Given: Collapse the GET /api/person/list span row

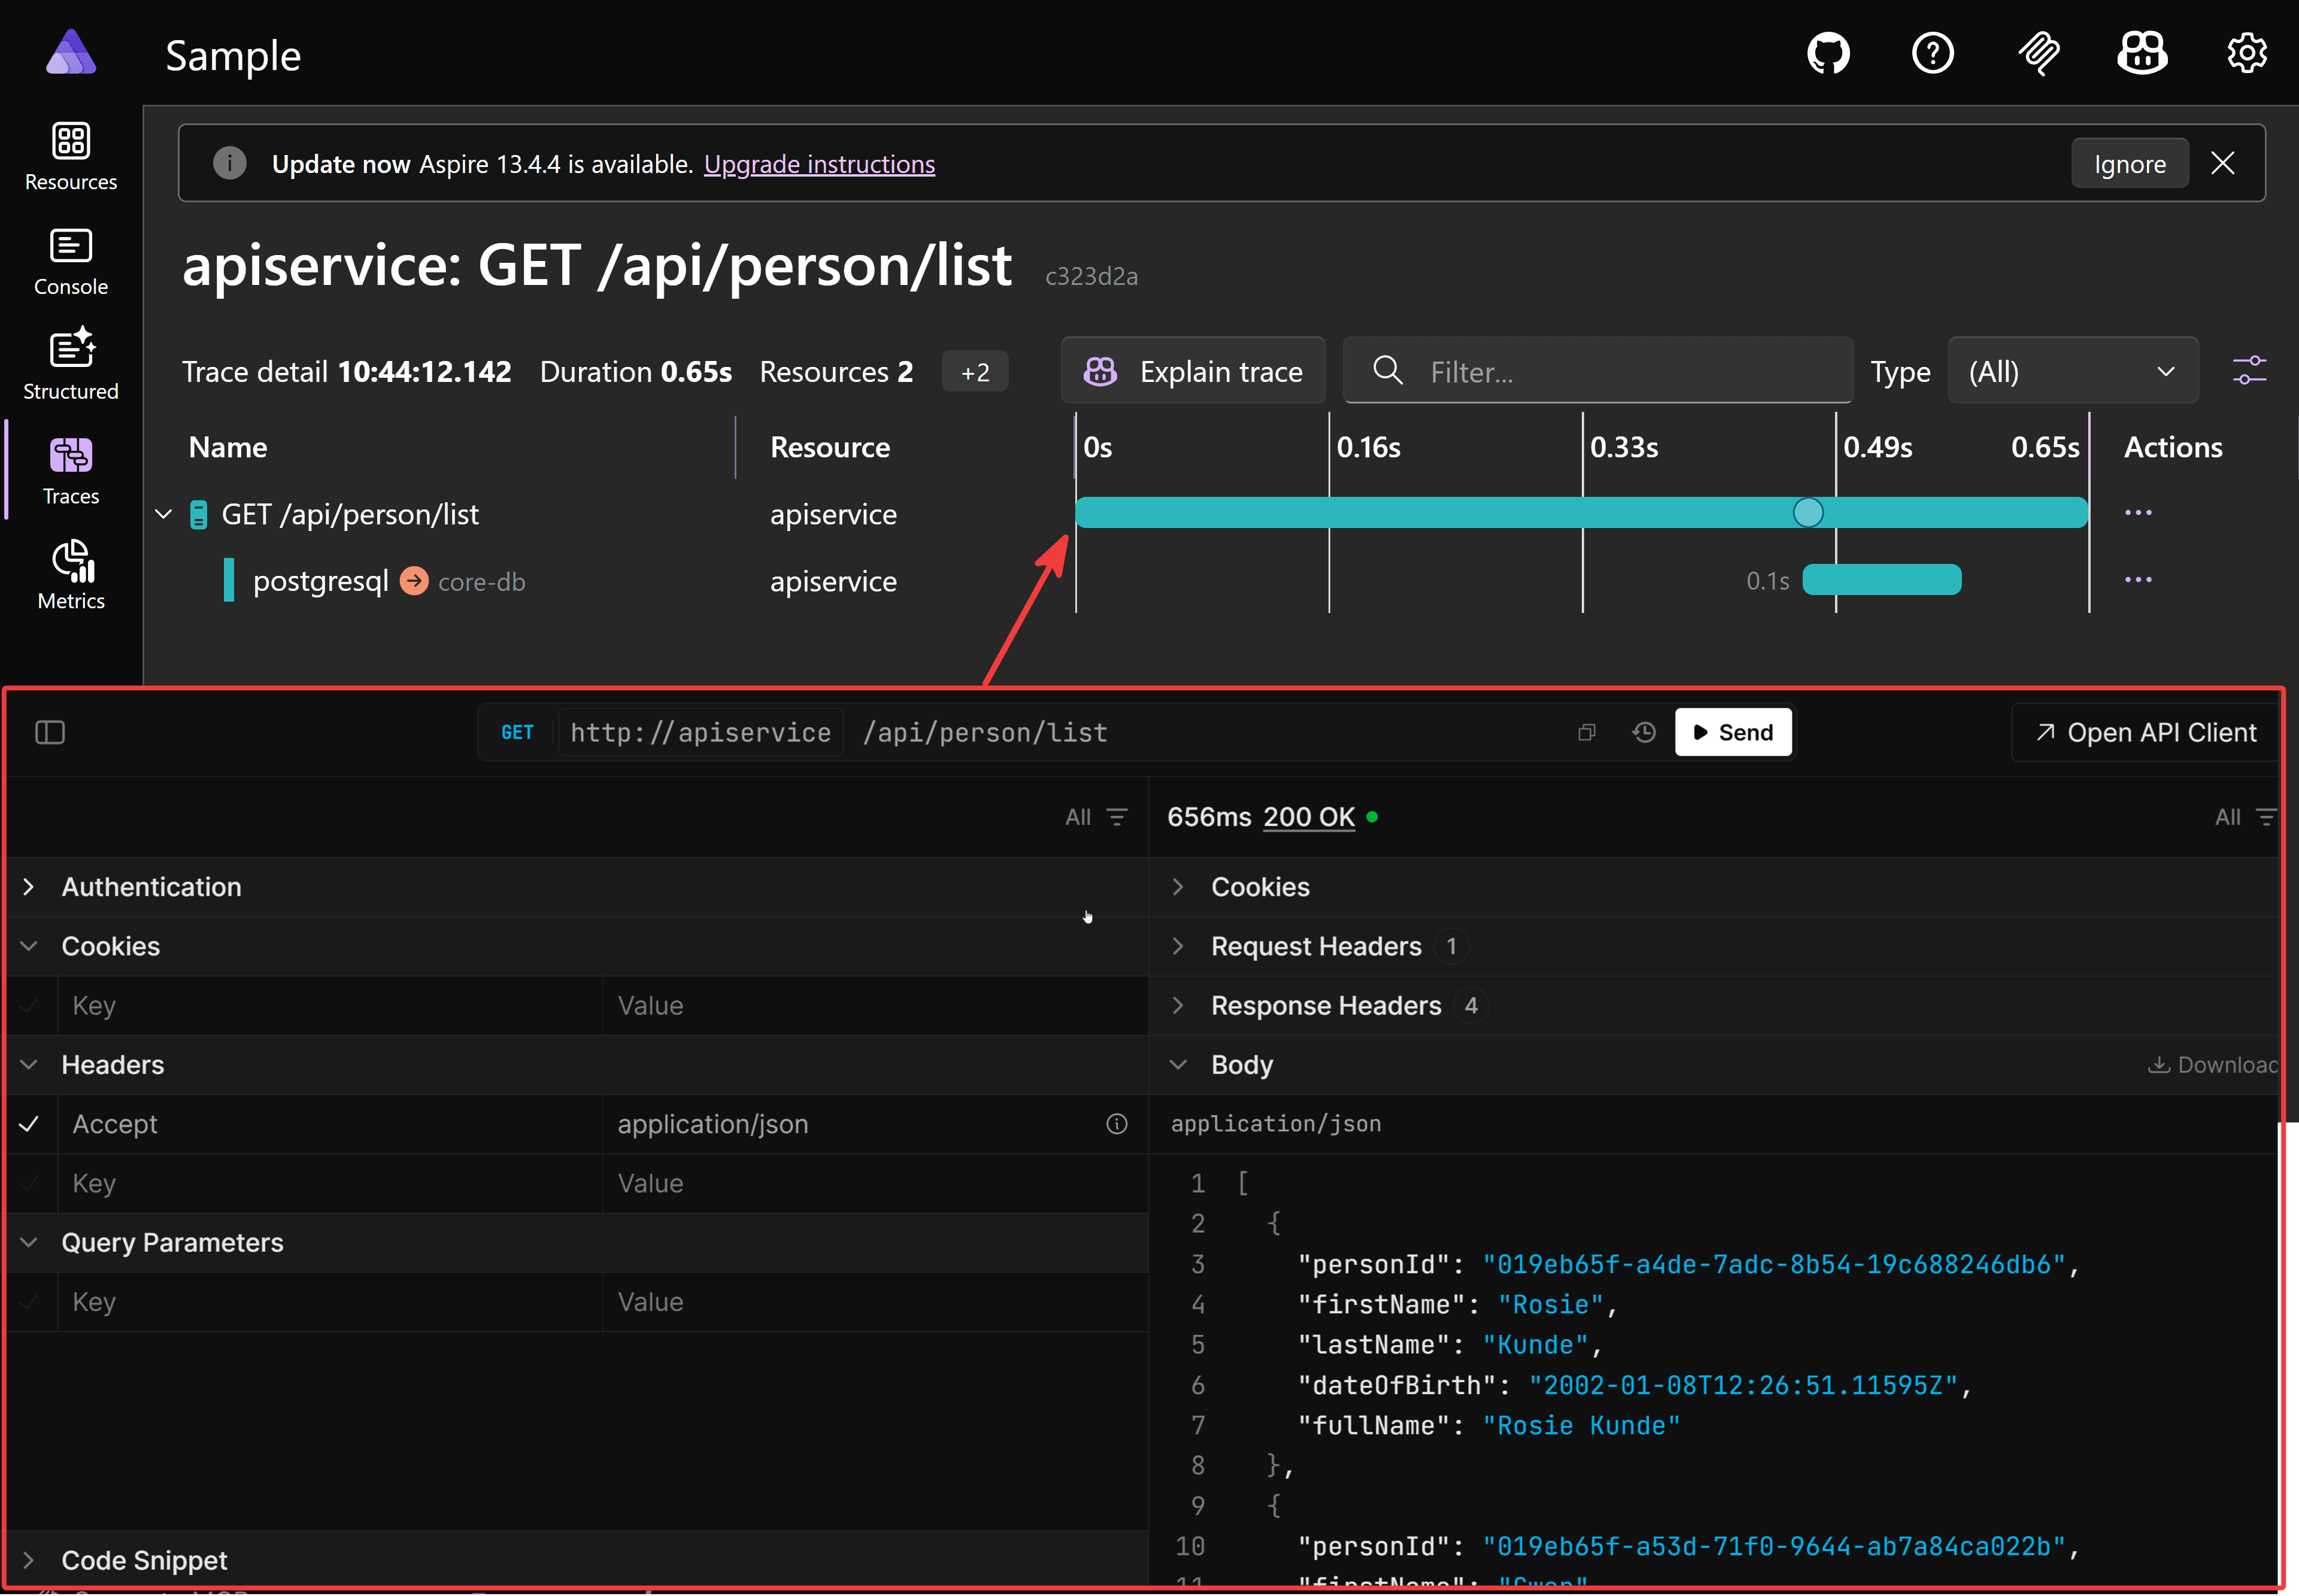Looking at the screenshot, I should tap(164, 514).
